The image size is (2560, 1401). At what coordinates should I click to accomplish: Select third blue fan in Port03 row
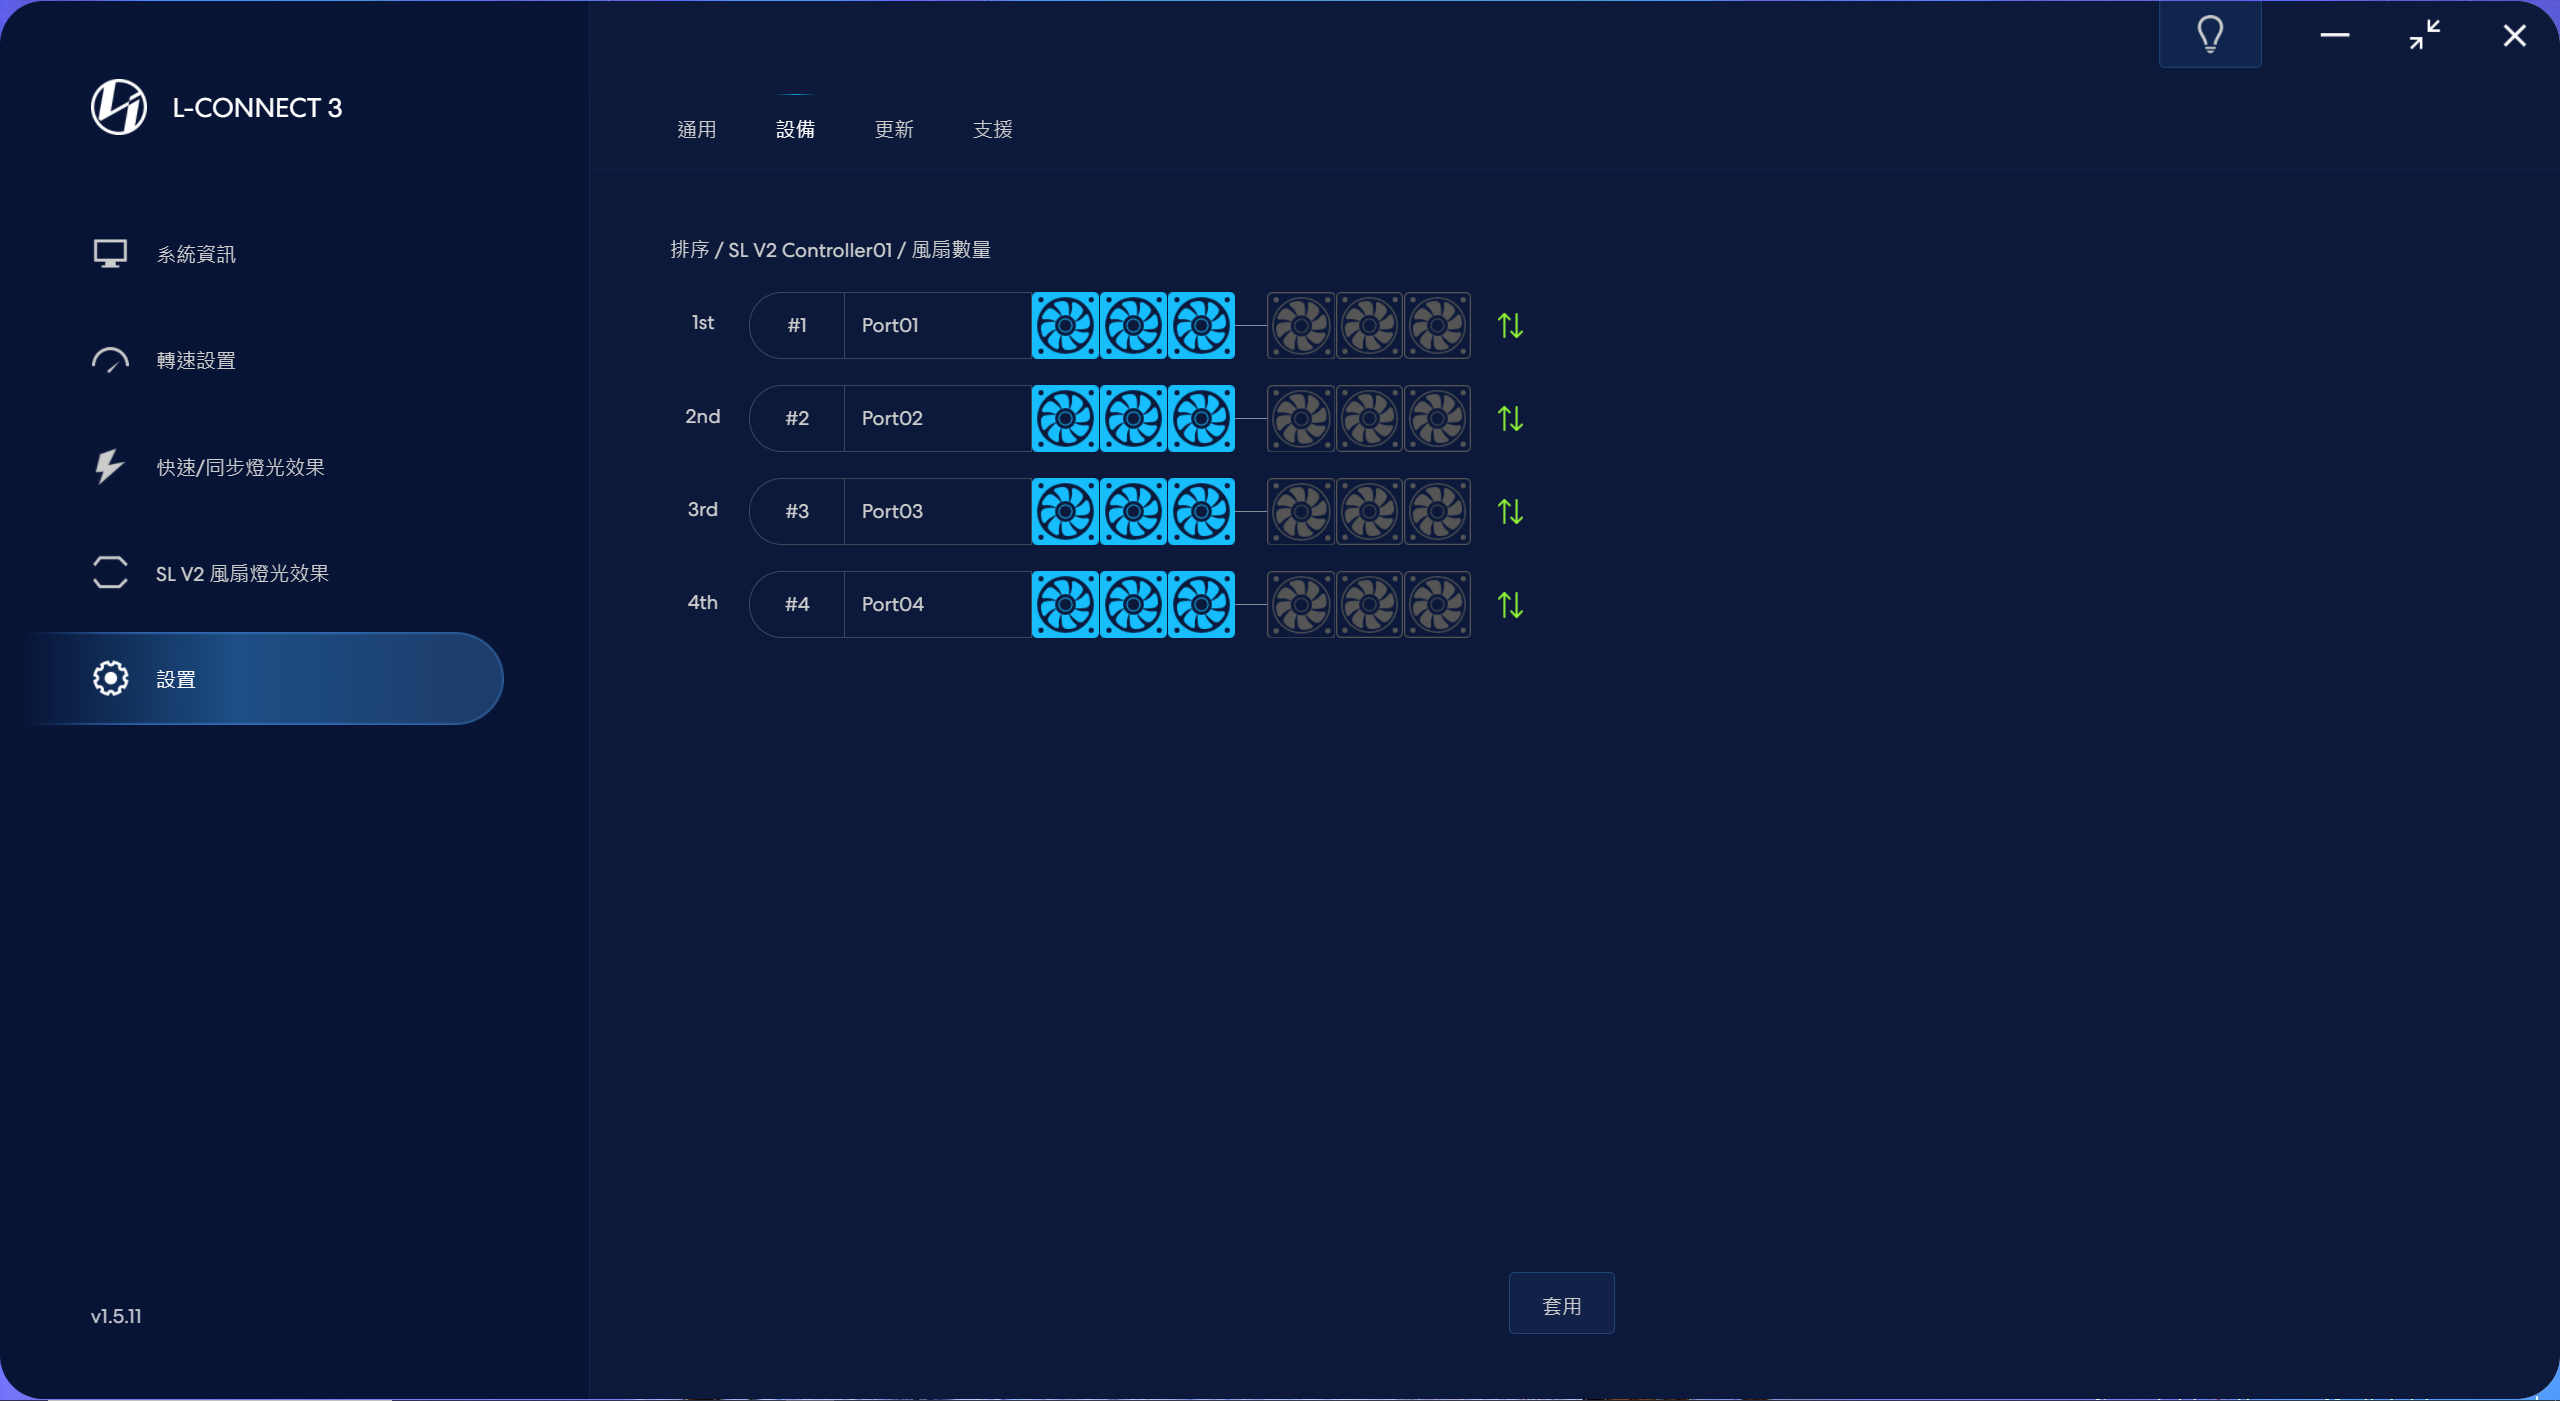click(x=1201, y=512)
